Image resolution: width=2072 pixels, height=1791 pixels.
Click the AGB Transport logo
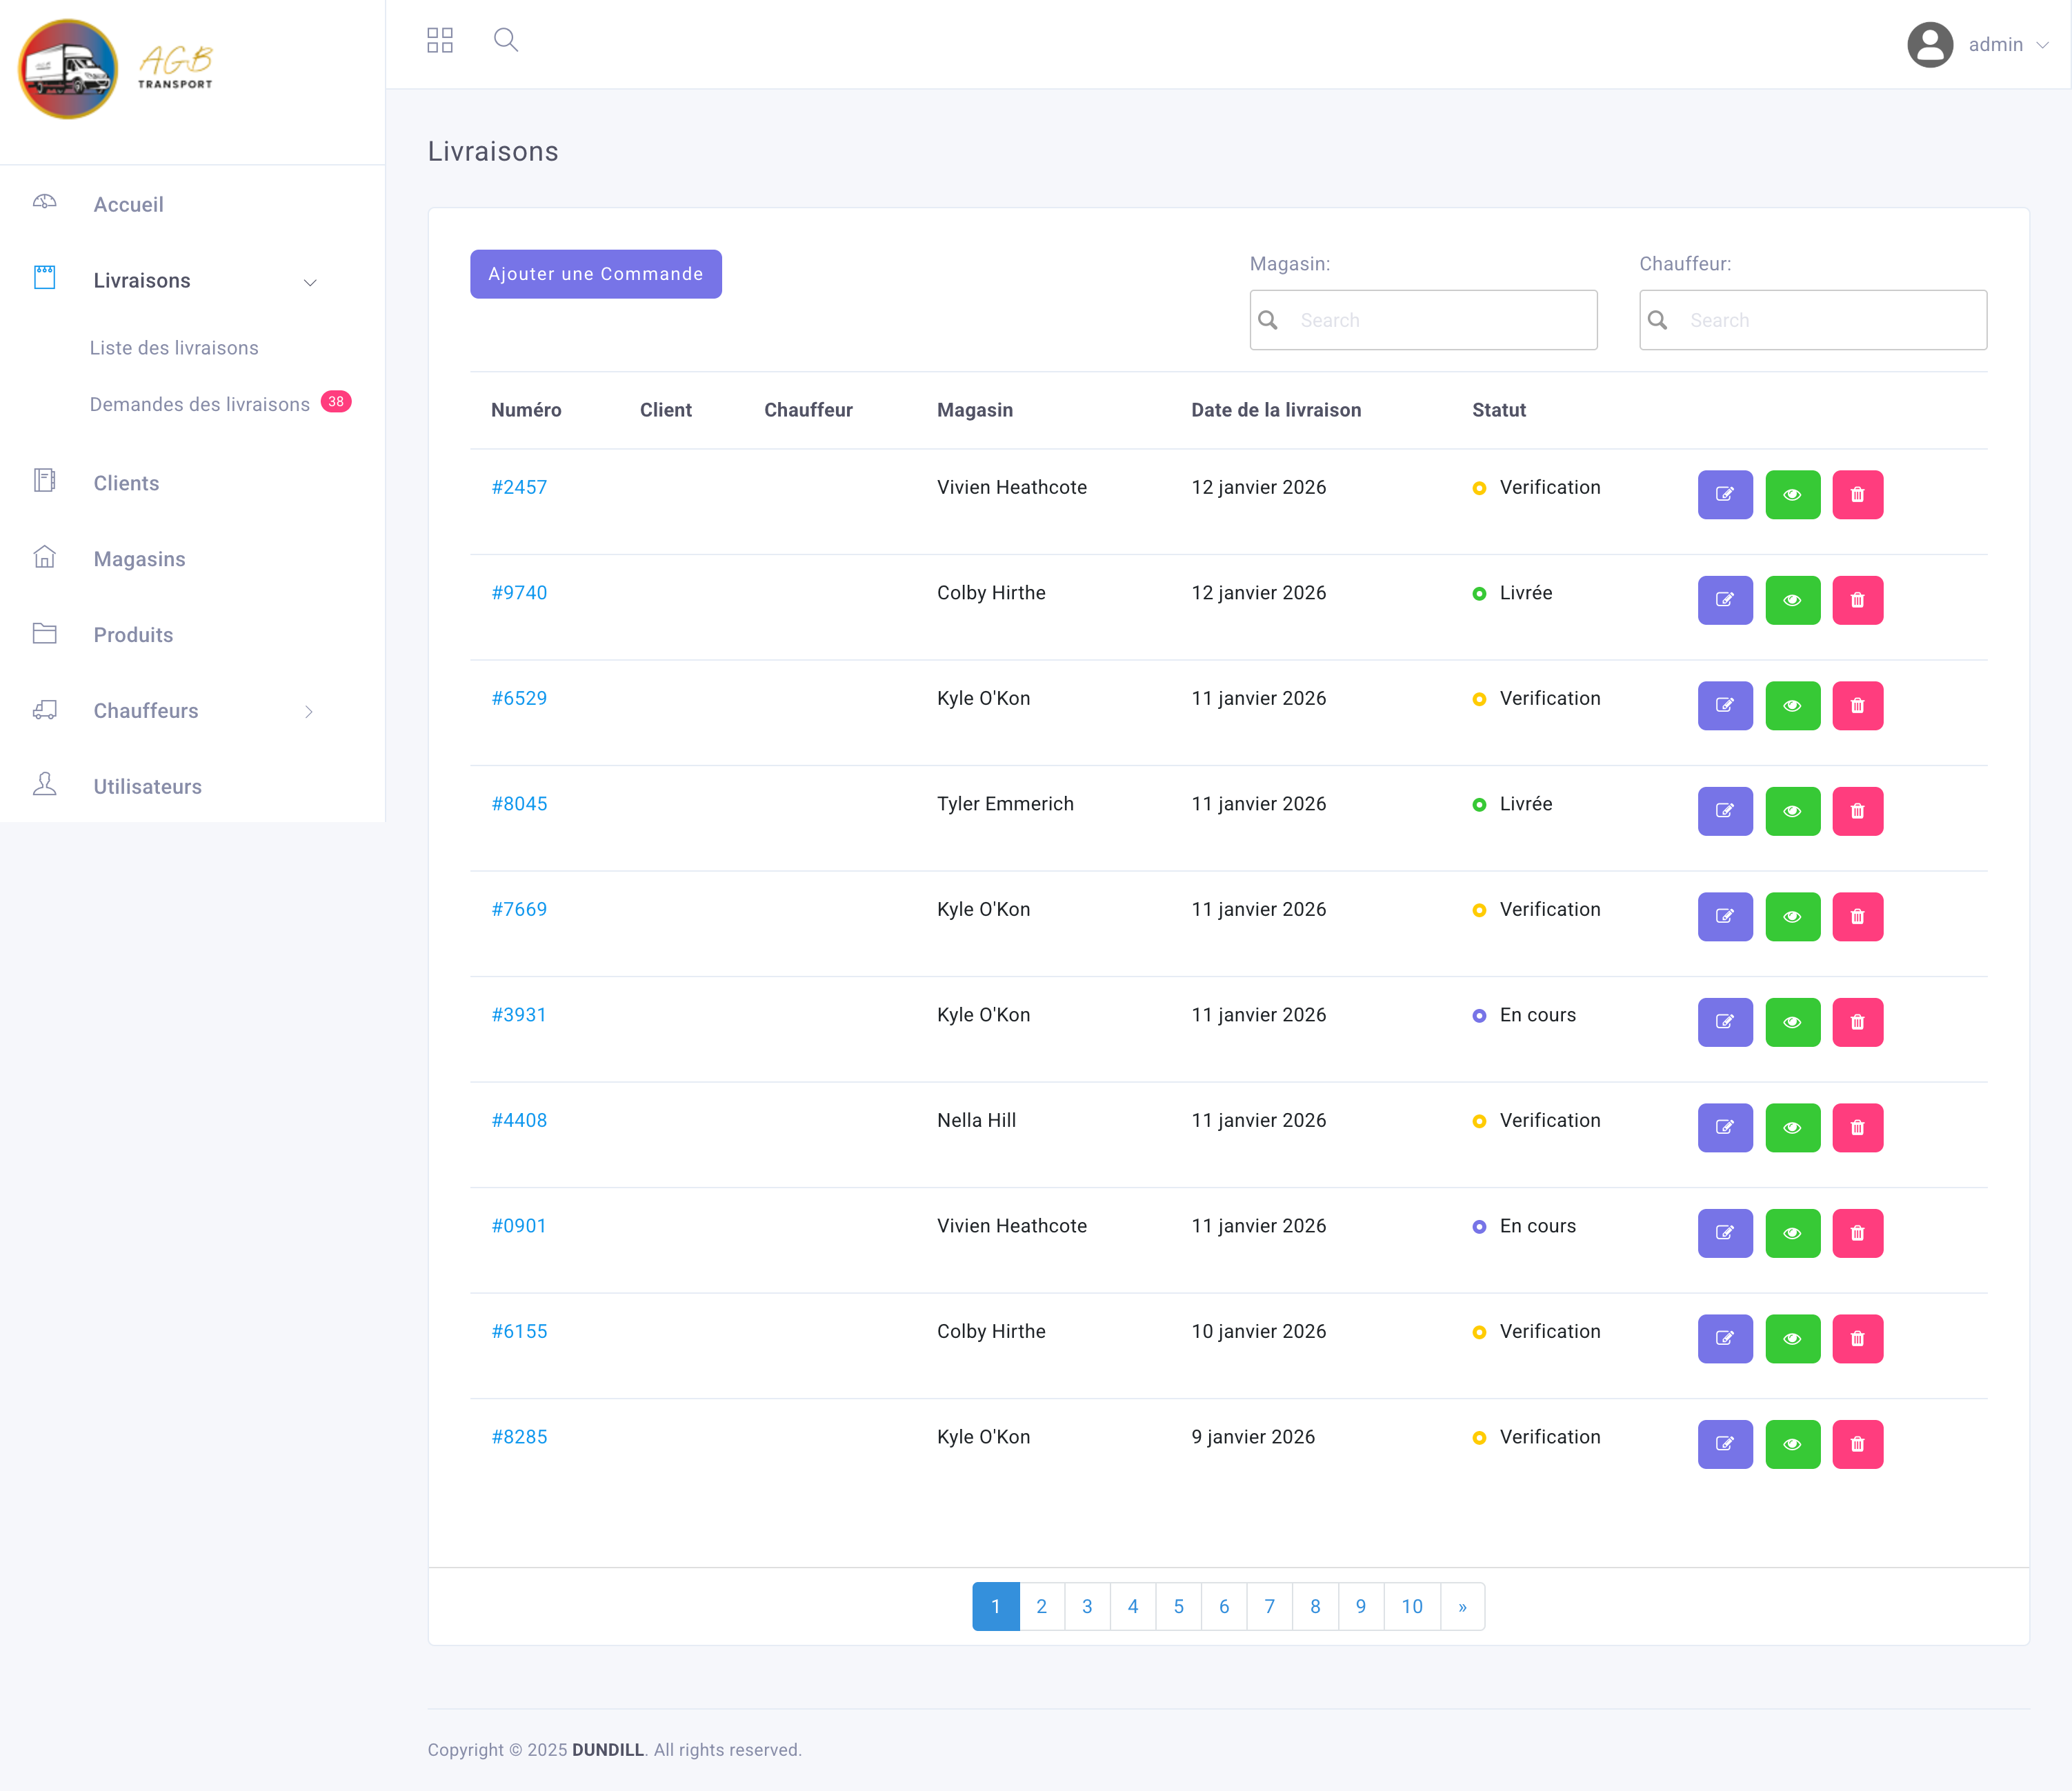point(116,69)
